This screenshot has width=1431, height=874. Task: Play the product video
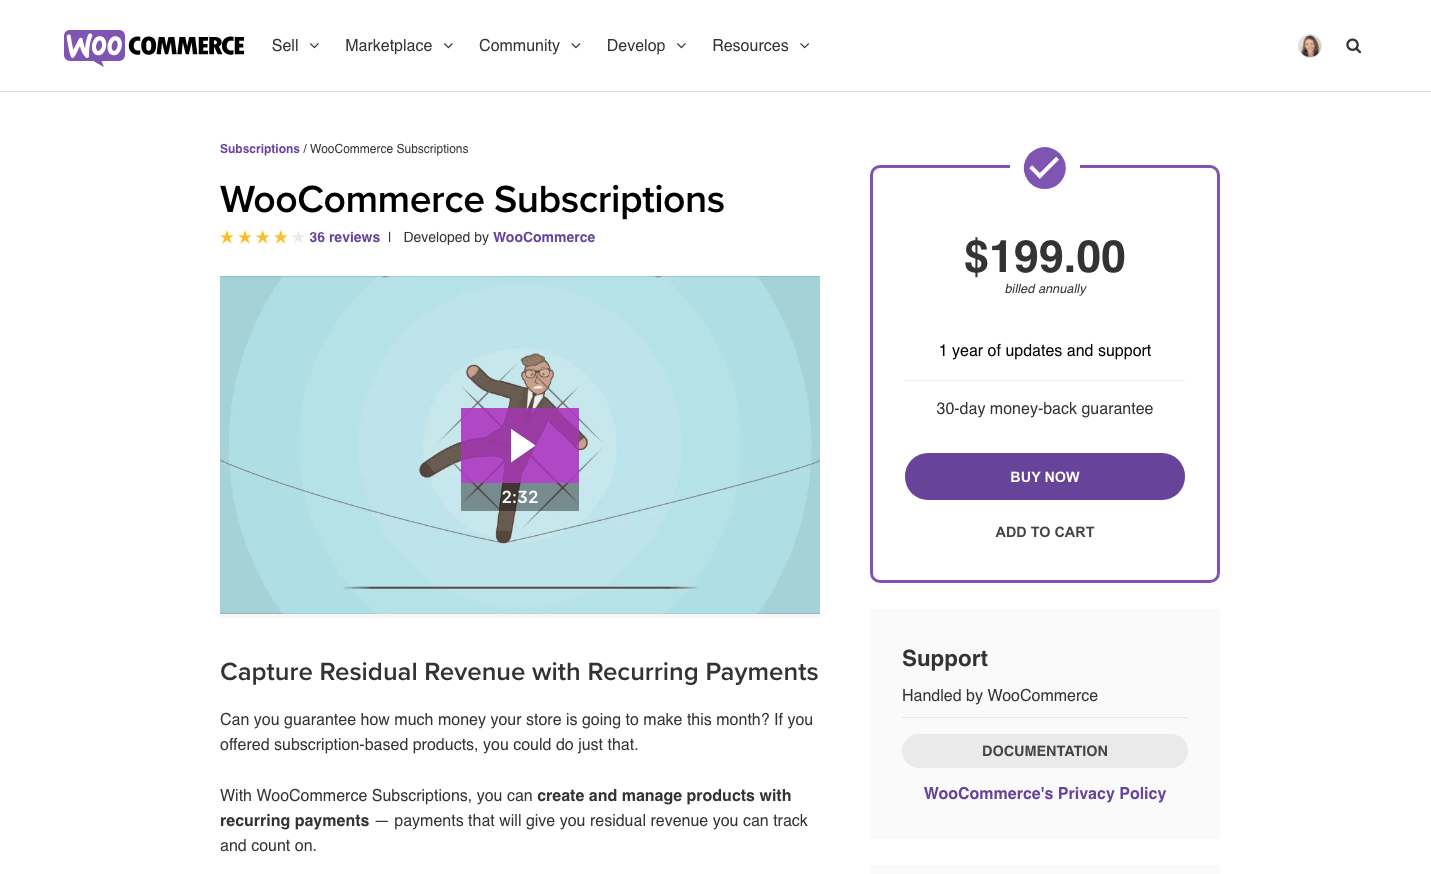(x=520, y=446)
